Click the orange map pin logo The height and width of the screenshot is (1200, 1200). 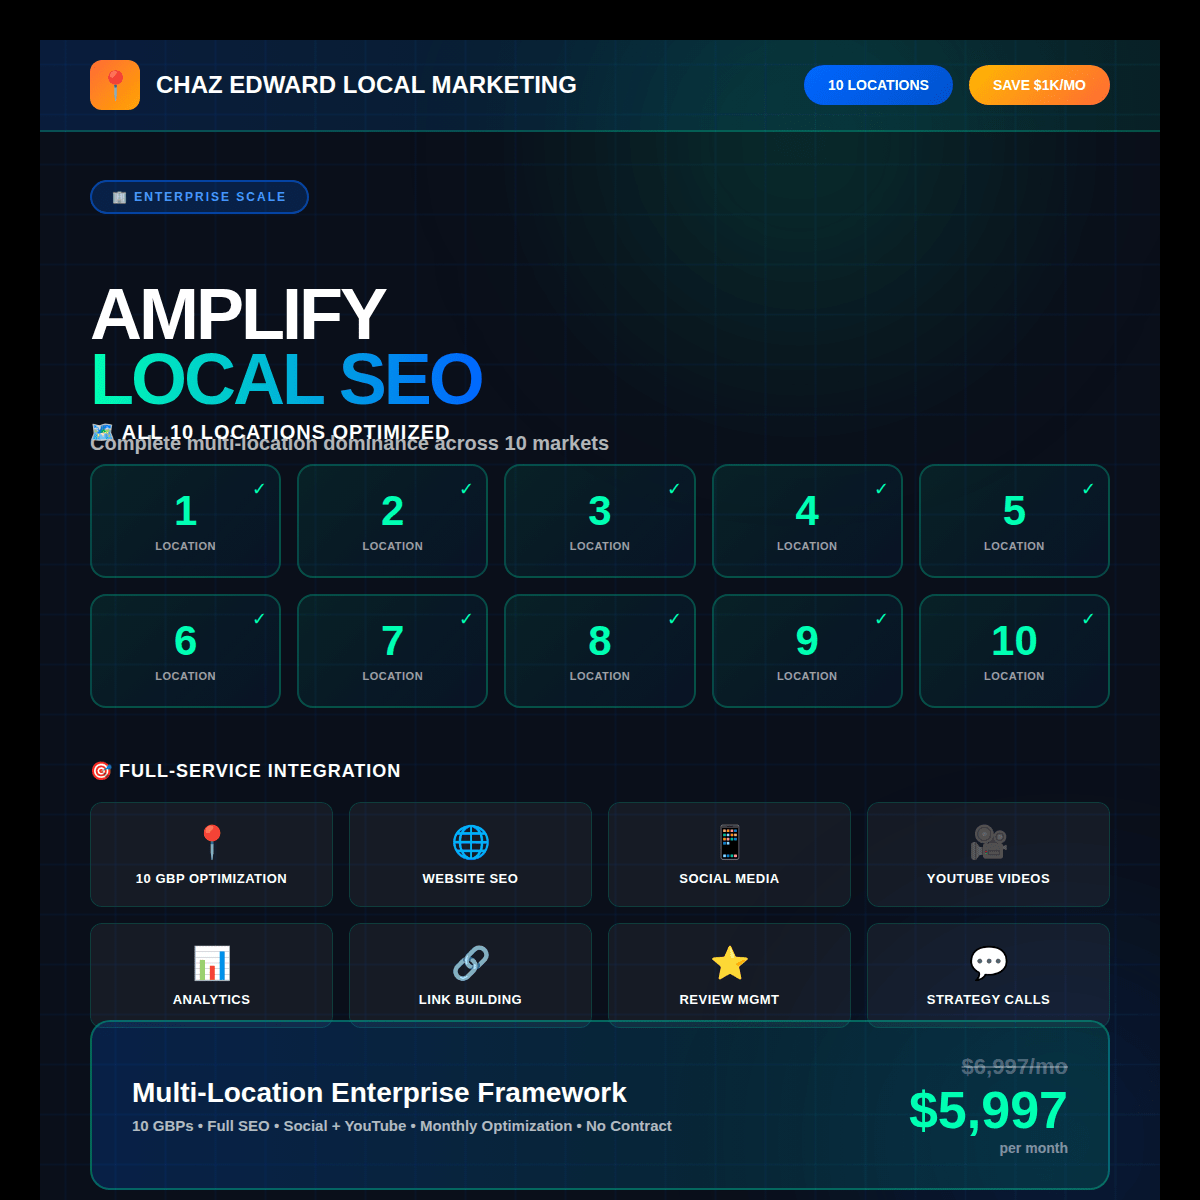tap(115, 85)
